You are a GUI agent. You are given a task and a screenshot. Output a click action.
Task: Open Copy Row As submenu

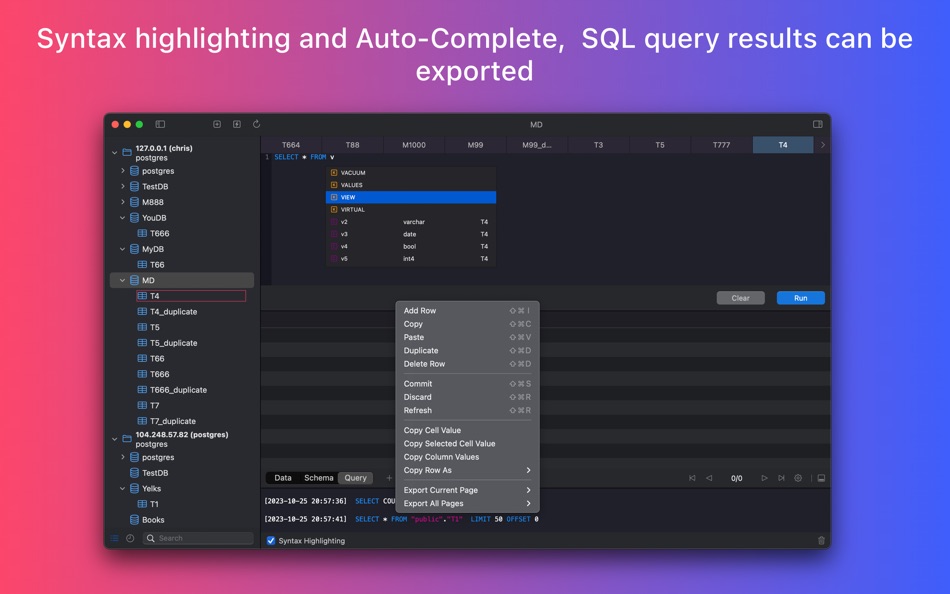467,470
